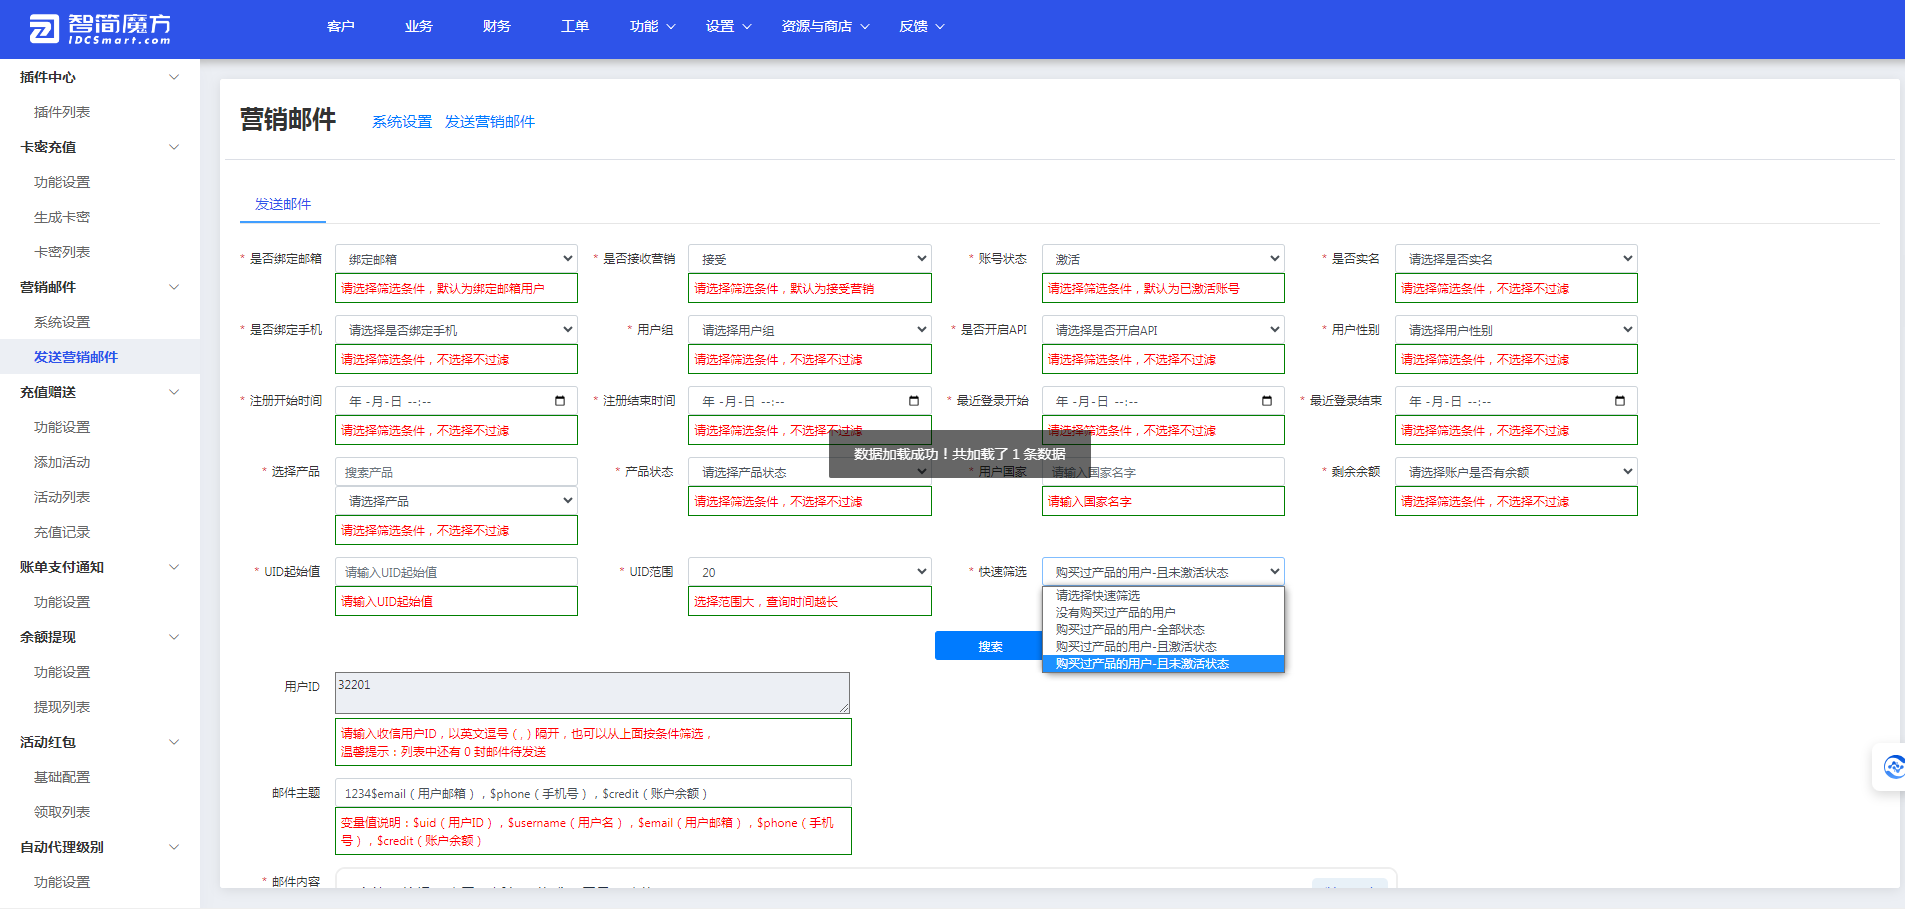Open calendar picker for 注册结束时间
The height and width of the screenshot is (909, 1905).
pyautogui.click(x=914, y=401)
